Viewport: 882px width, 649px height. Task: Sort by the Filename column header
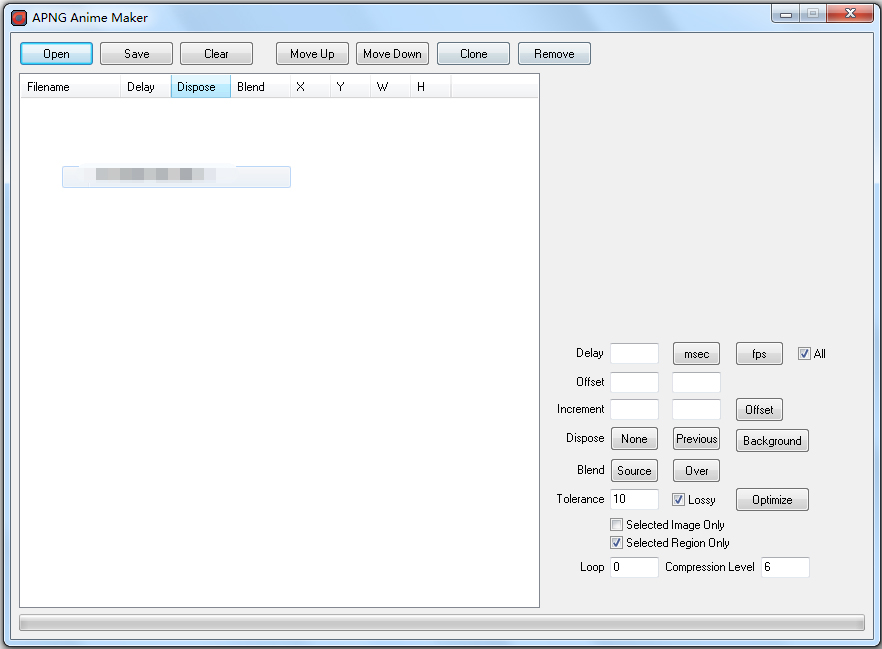[x=71, y=87]
